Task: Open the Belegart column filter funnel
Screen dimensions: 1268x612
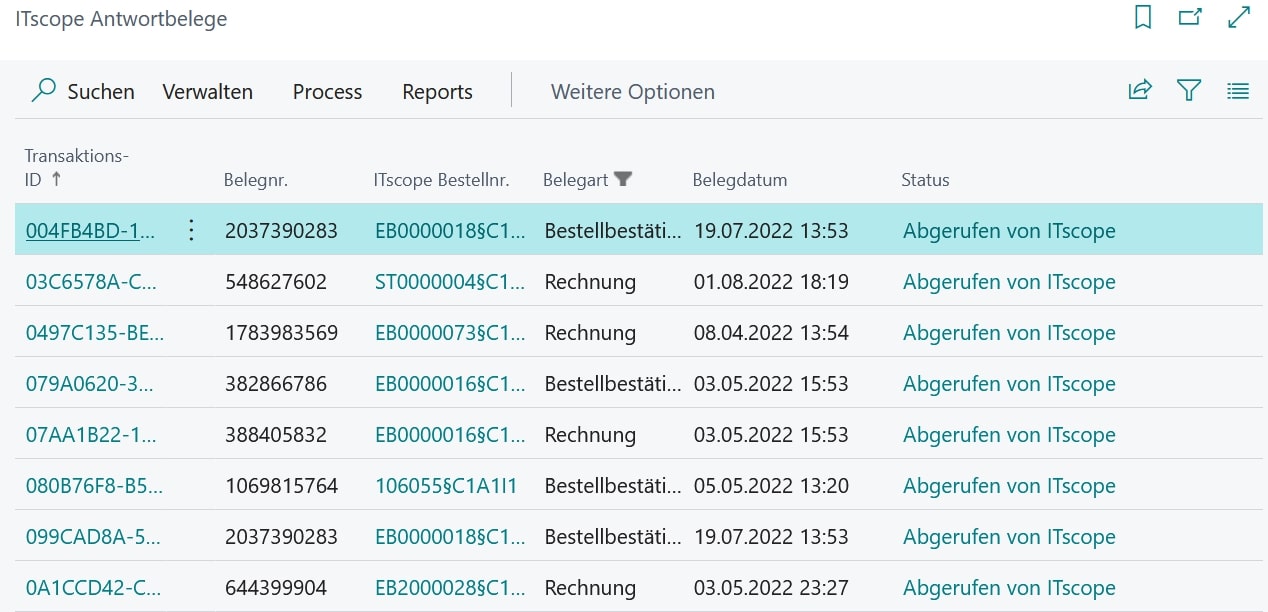Action: 623,179
